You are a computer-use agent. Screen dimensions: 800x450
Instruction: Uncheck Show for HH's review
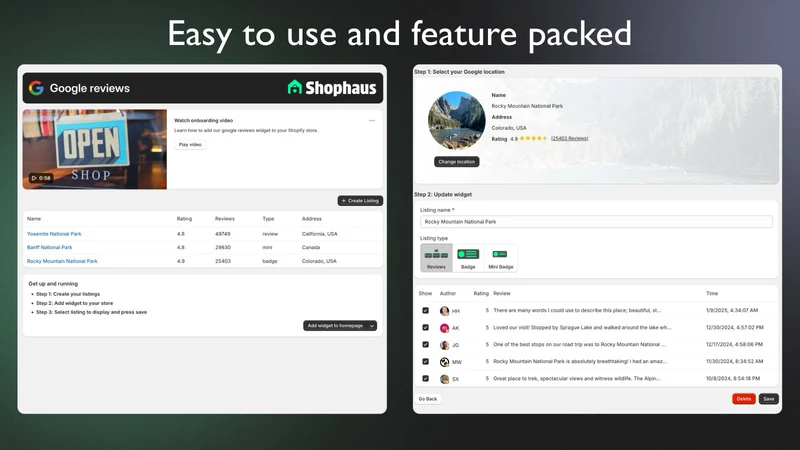pyautogui.click(x=426, y=310)
